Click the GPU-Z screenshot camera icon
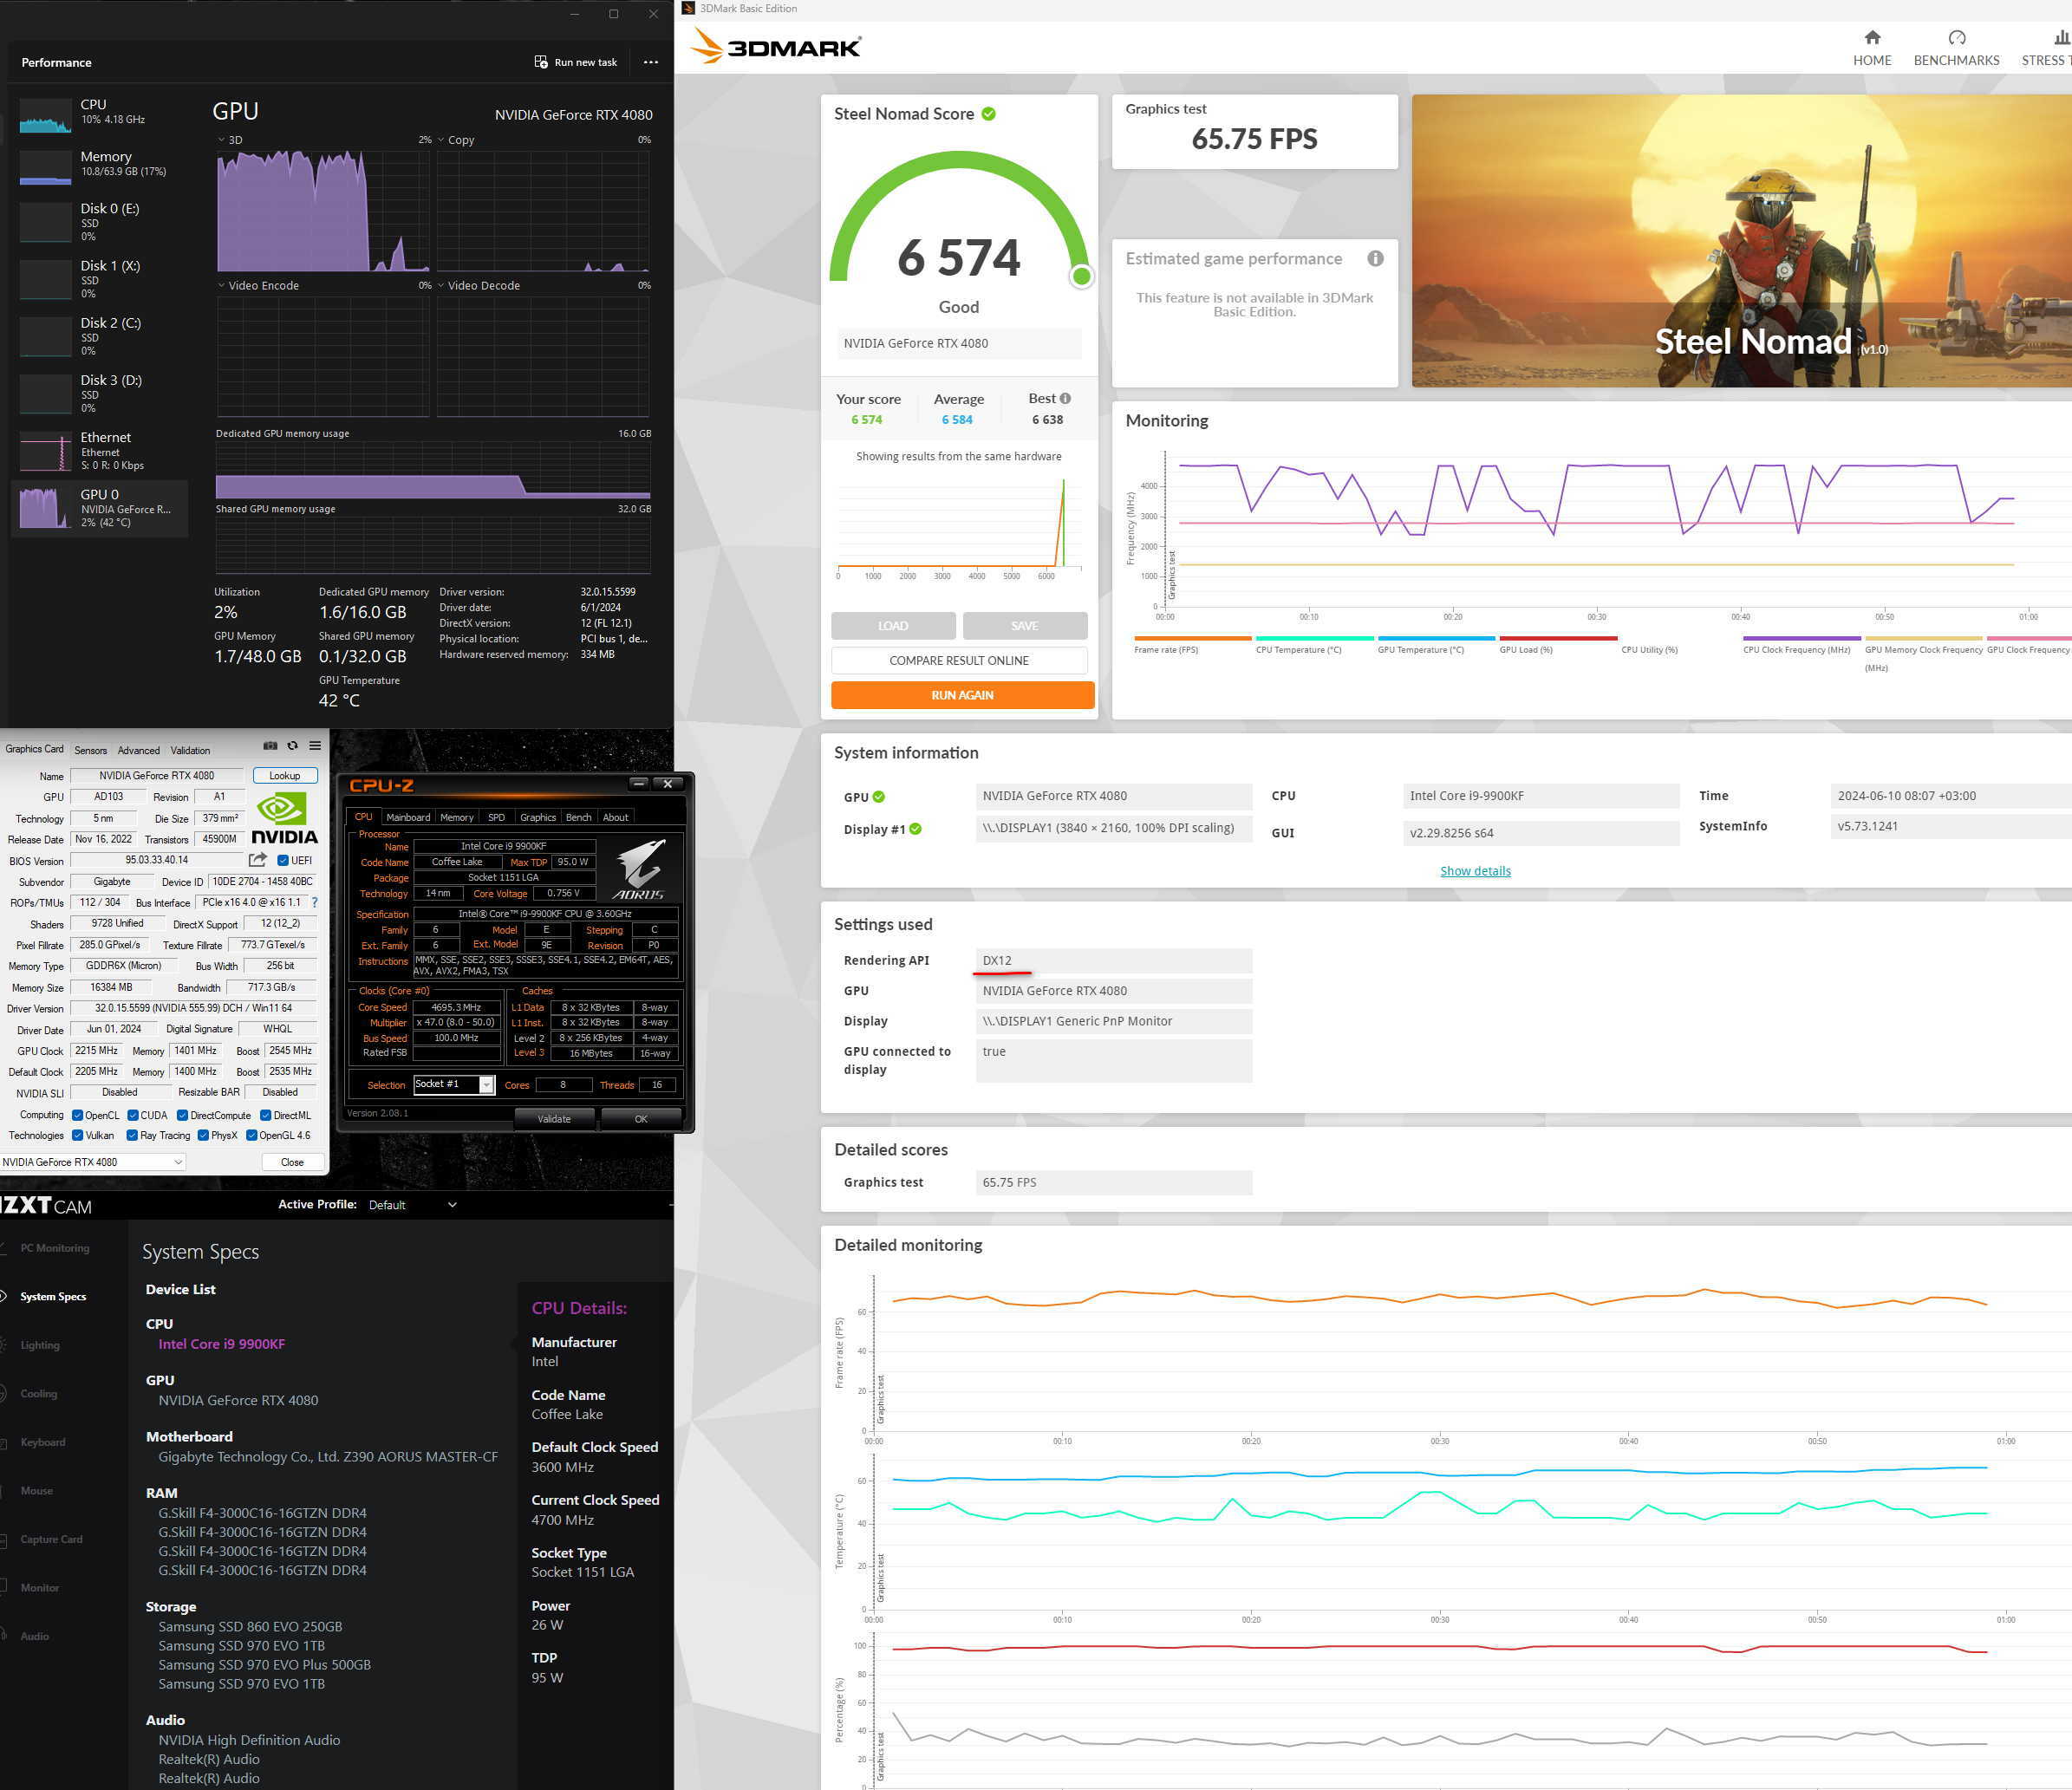2072x1790 pixels. [270, 746]
